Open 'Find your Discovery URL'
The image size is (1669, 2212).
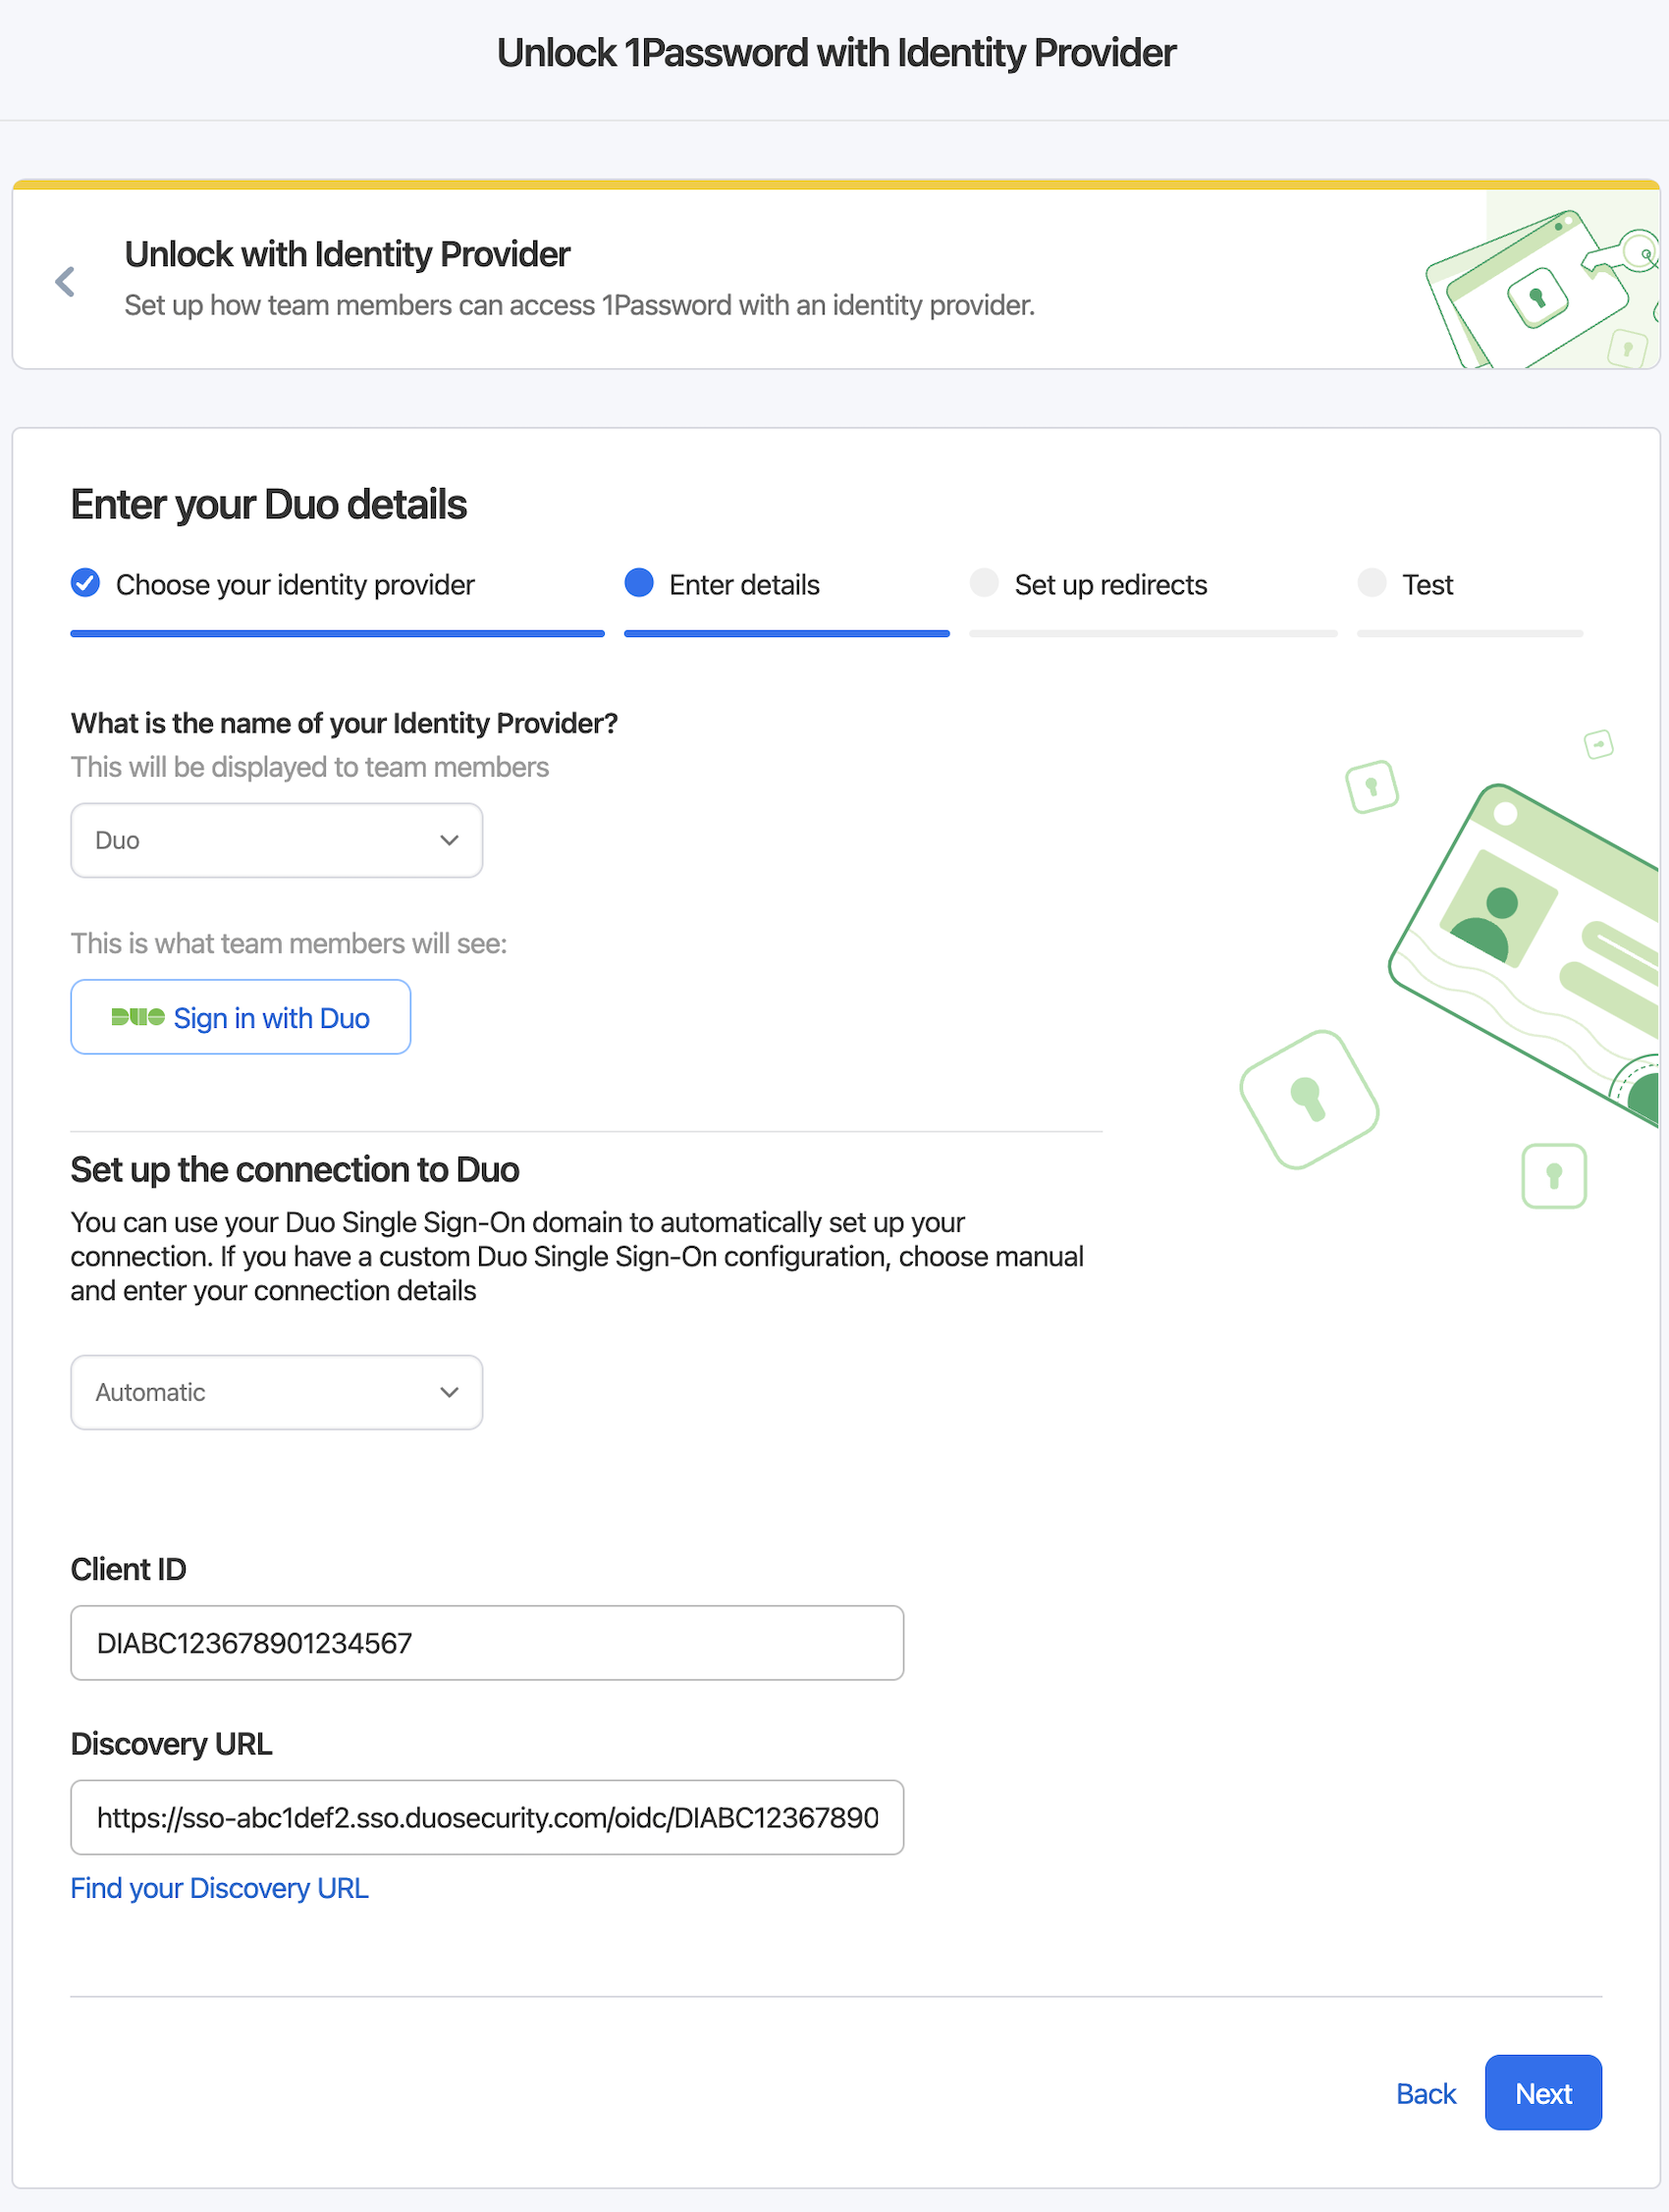[219, 1888]
